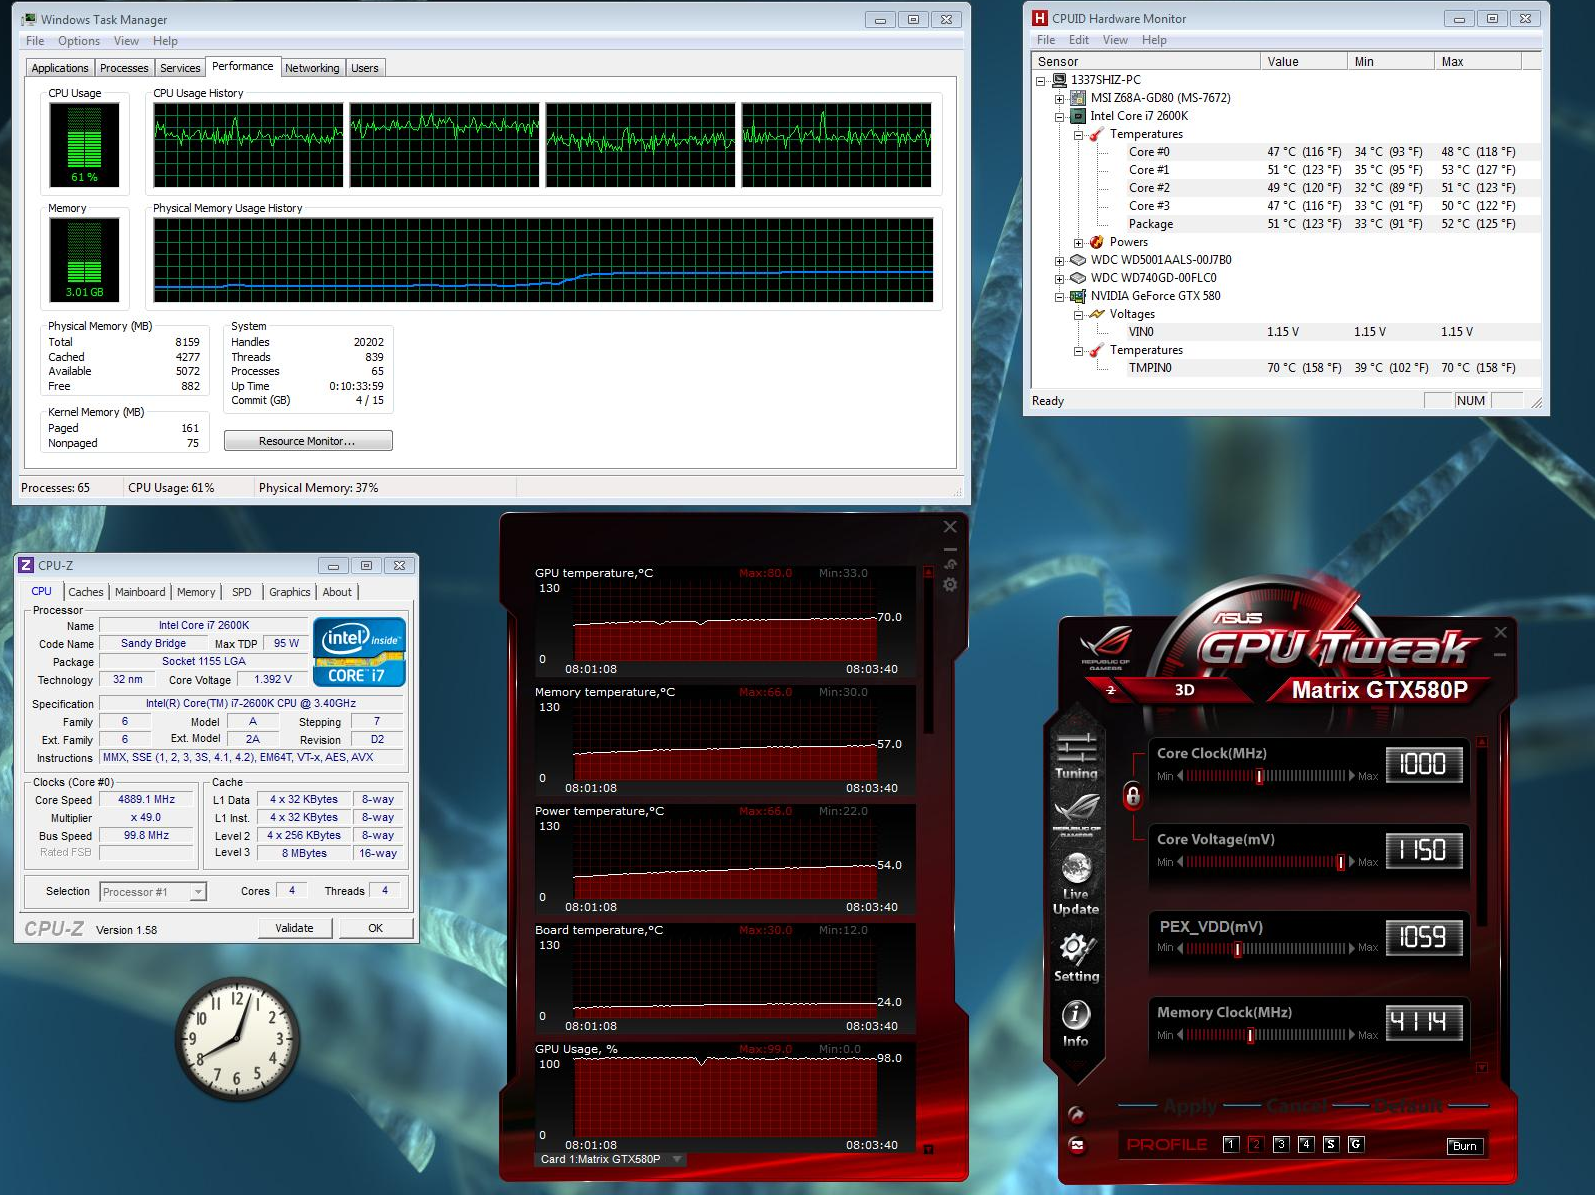Screen dimensions: 1595x1195
Task: Open settings gear in the GPU monitor panel
Action: click(x=950, y=585)
